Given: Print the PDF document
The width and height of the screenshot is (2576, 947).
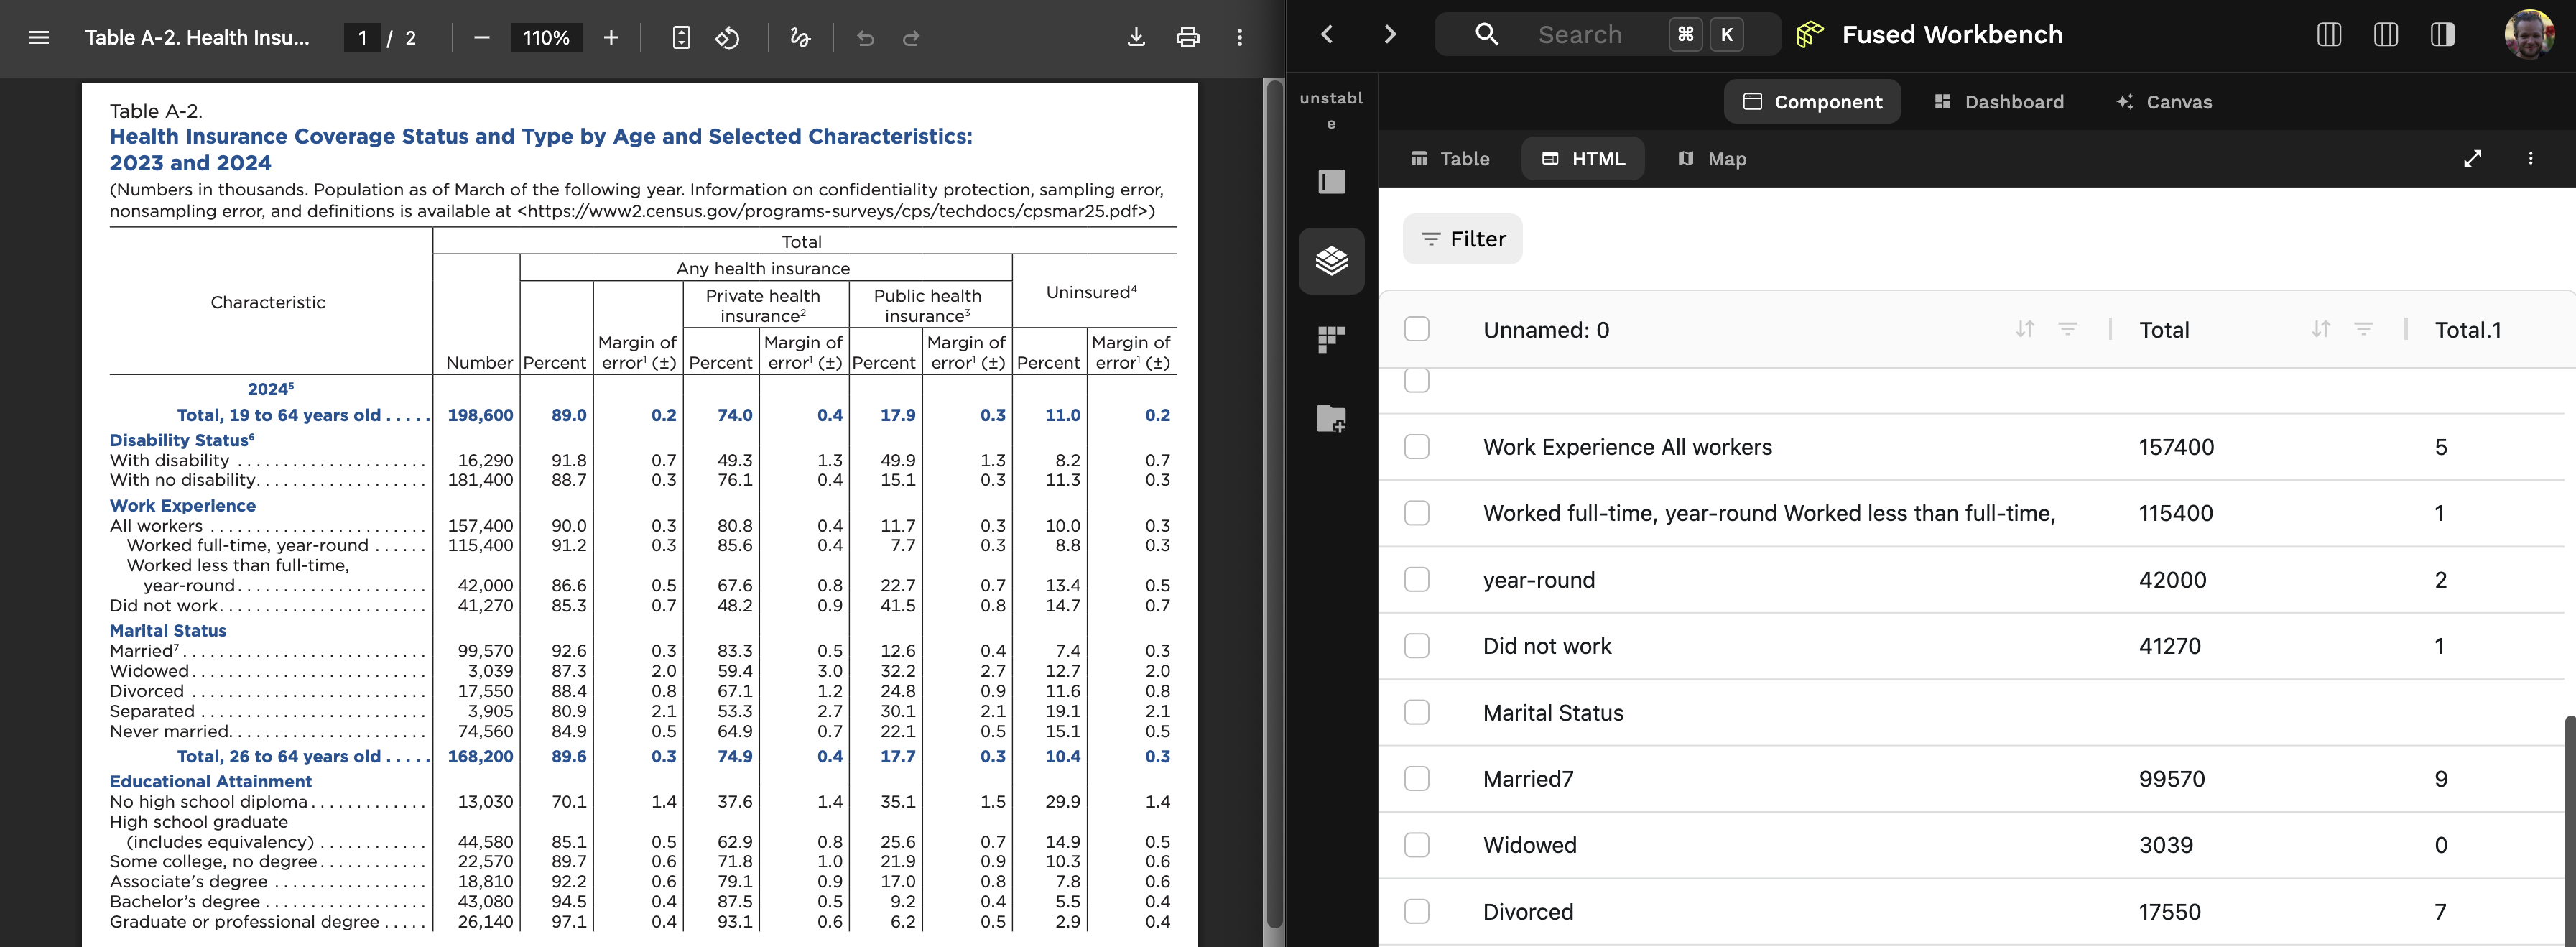Looking at the screenshot, I should (x=1188, y=38).
